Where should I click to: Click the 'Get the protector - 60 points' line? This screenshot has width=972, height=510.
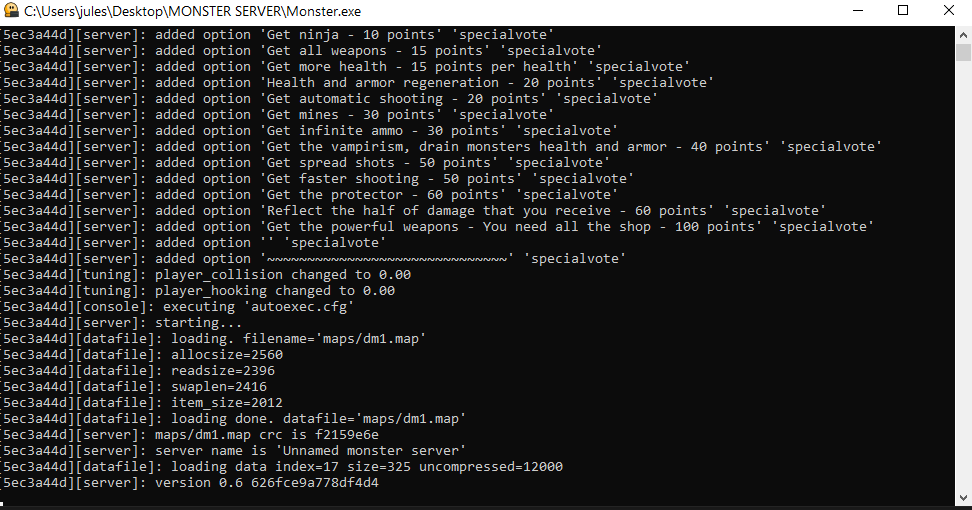click(x=310, y=195)
